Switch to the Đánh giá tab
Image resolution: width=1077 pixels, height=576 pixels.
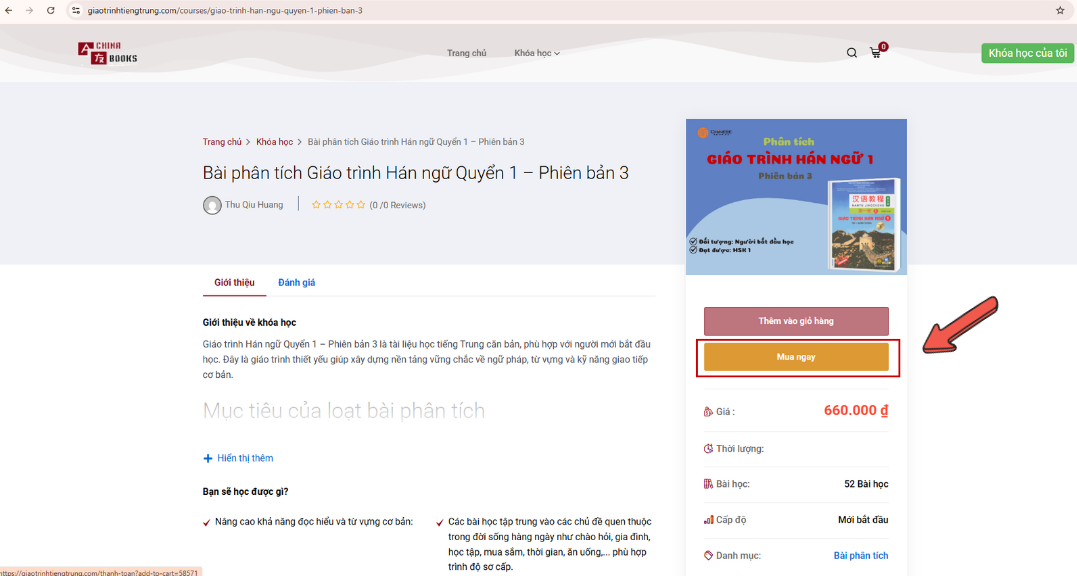pyautogui.click(x=296, y=282)
